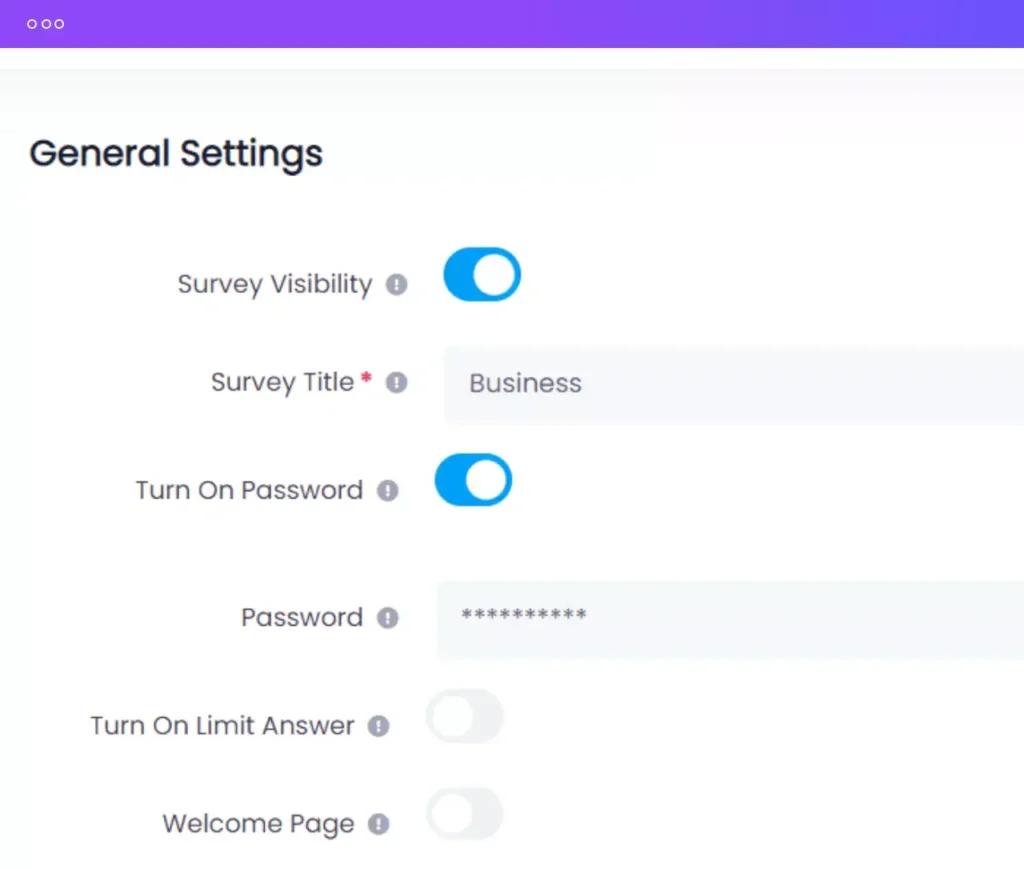Click the Password field info icon
1024x869 pixels.
tap(386, 618)
